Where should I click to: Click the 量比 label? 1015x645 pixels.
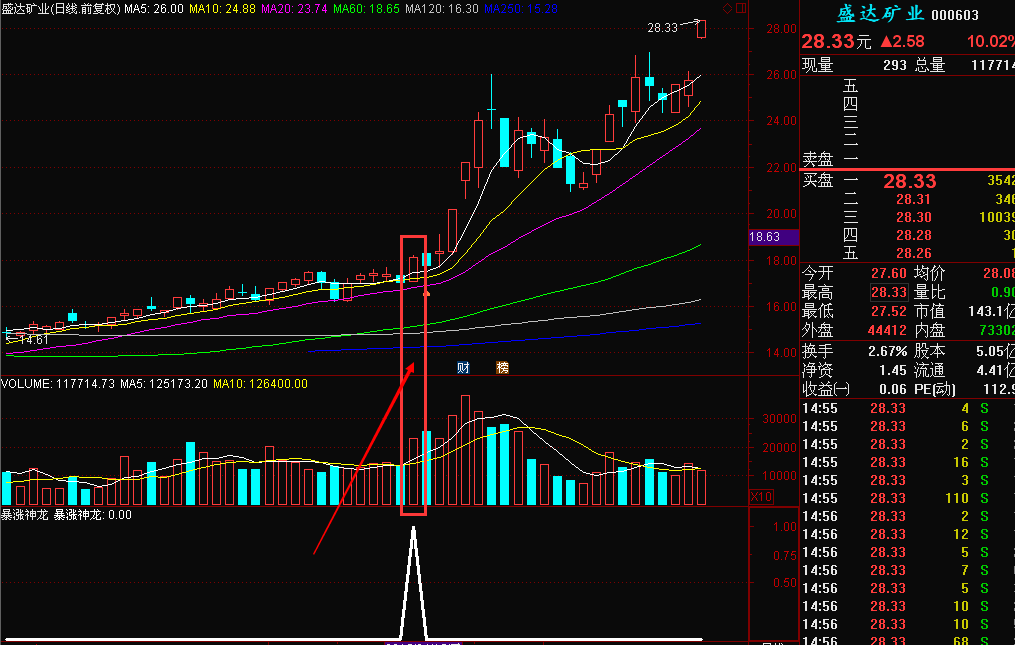point(930,293)
